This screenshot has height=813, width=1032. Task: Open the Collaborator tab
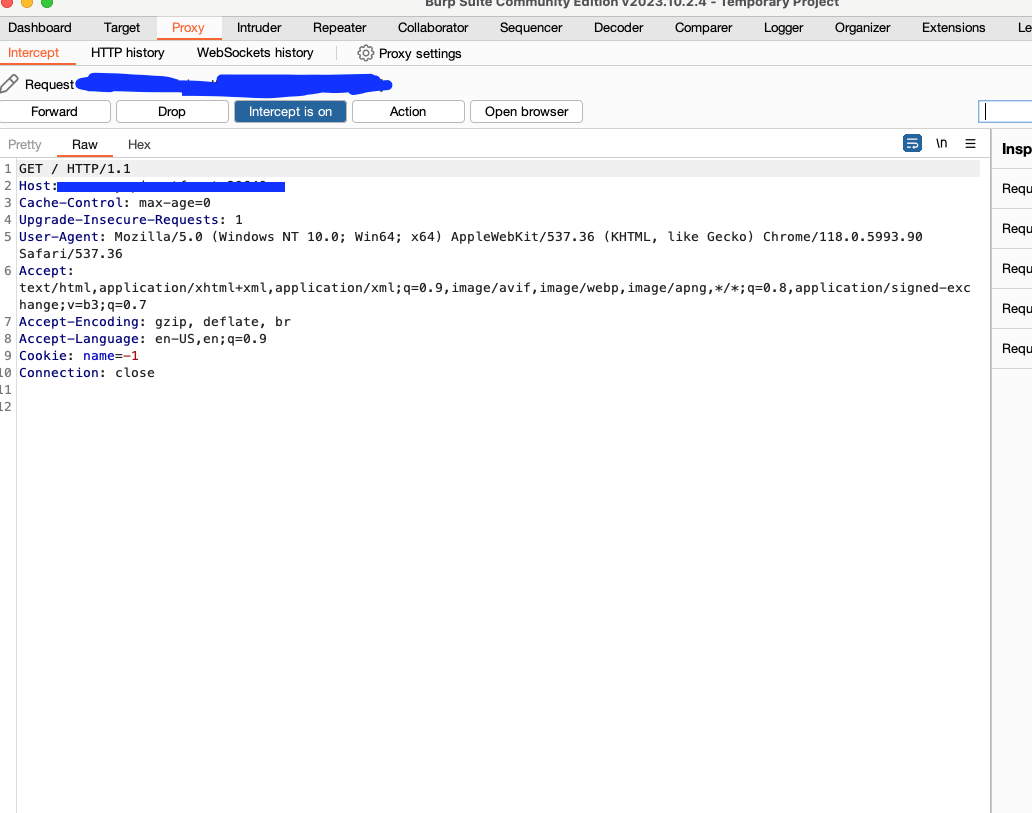(x=433, y=28)
